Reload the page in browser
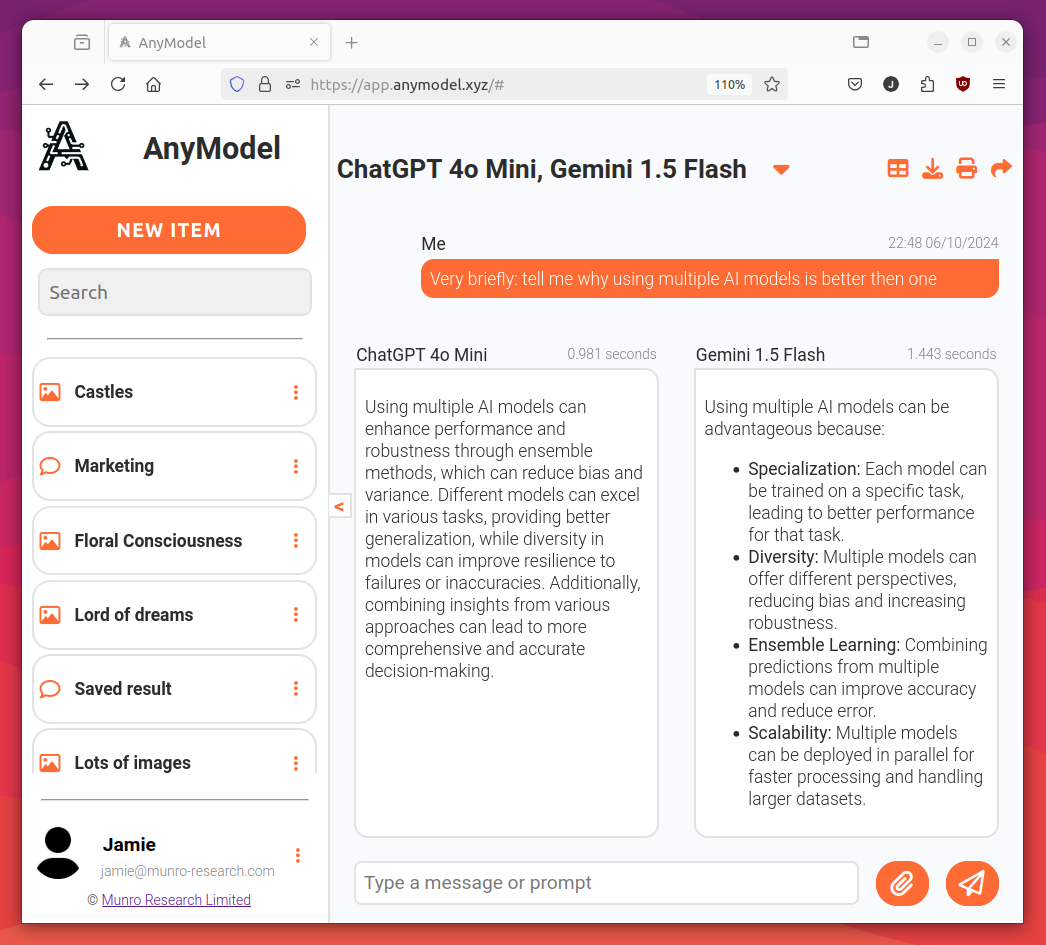Image resolution: width=1046 pixels, height=945 pixels. coord(118,84)
